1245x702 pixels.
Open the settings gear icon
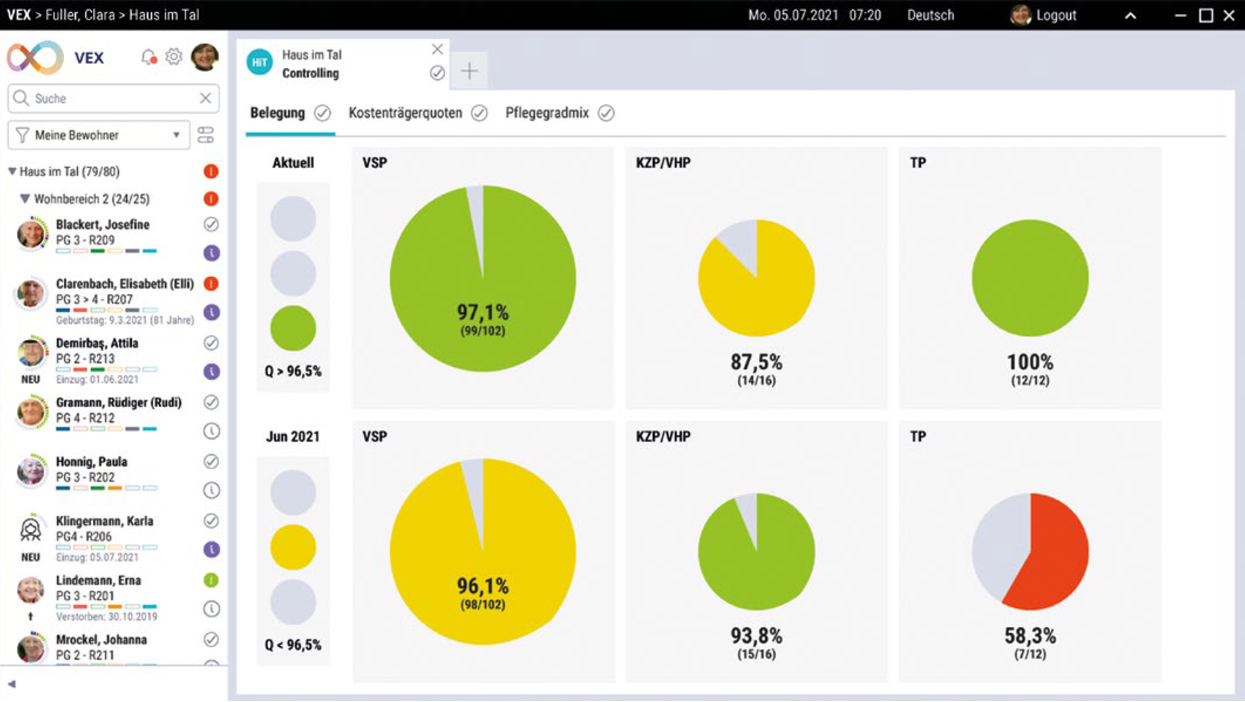pyautogui.click(x=174, y=57)
